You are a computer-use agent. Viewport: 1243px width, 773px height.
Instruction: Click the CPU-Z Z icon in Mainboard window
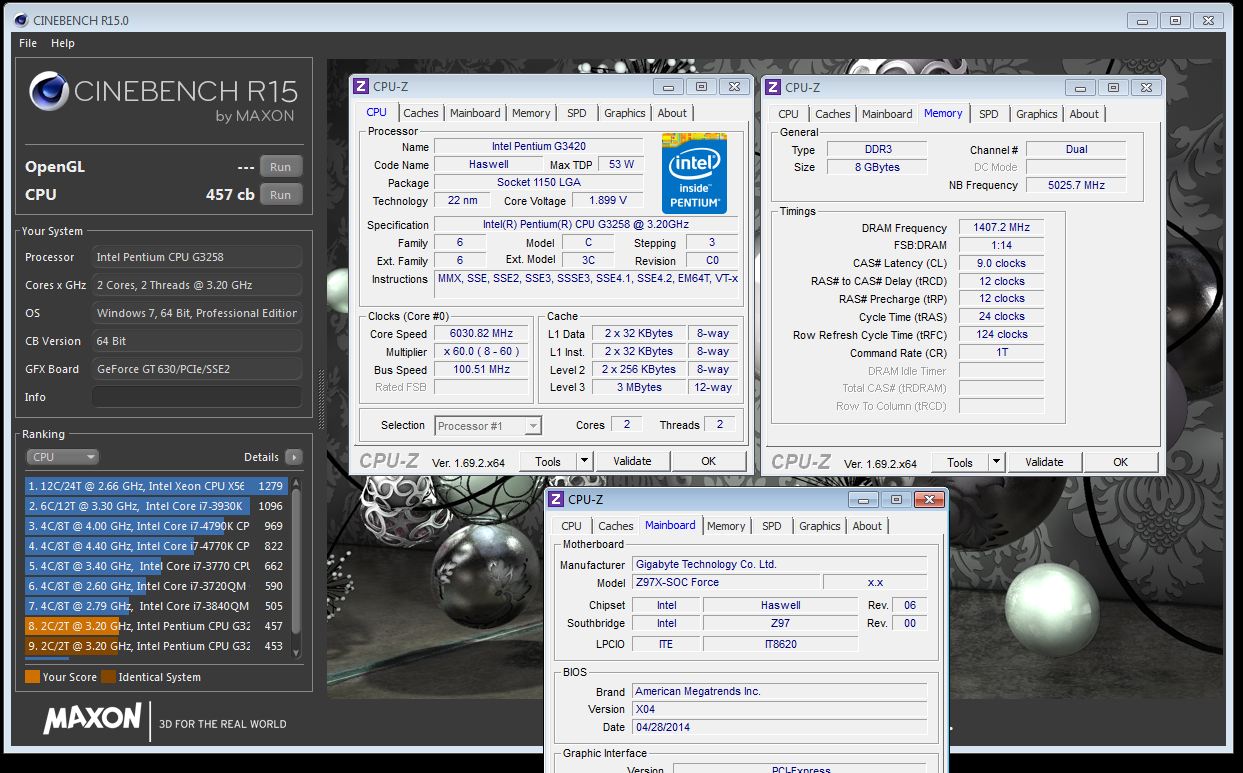coord(557,499)
